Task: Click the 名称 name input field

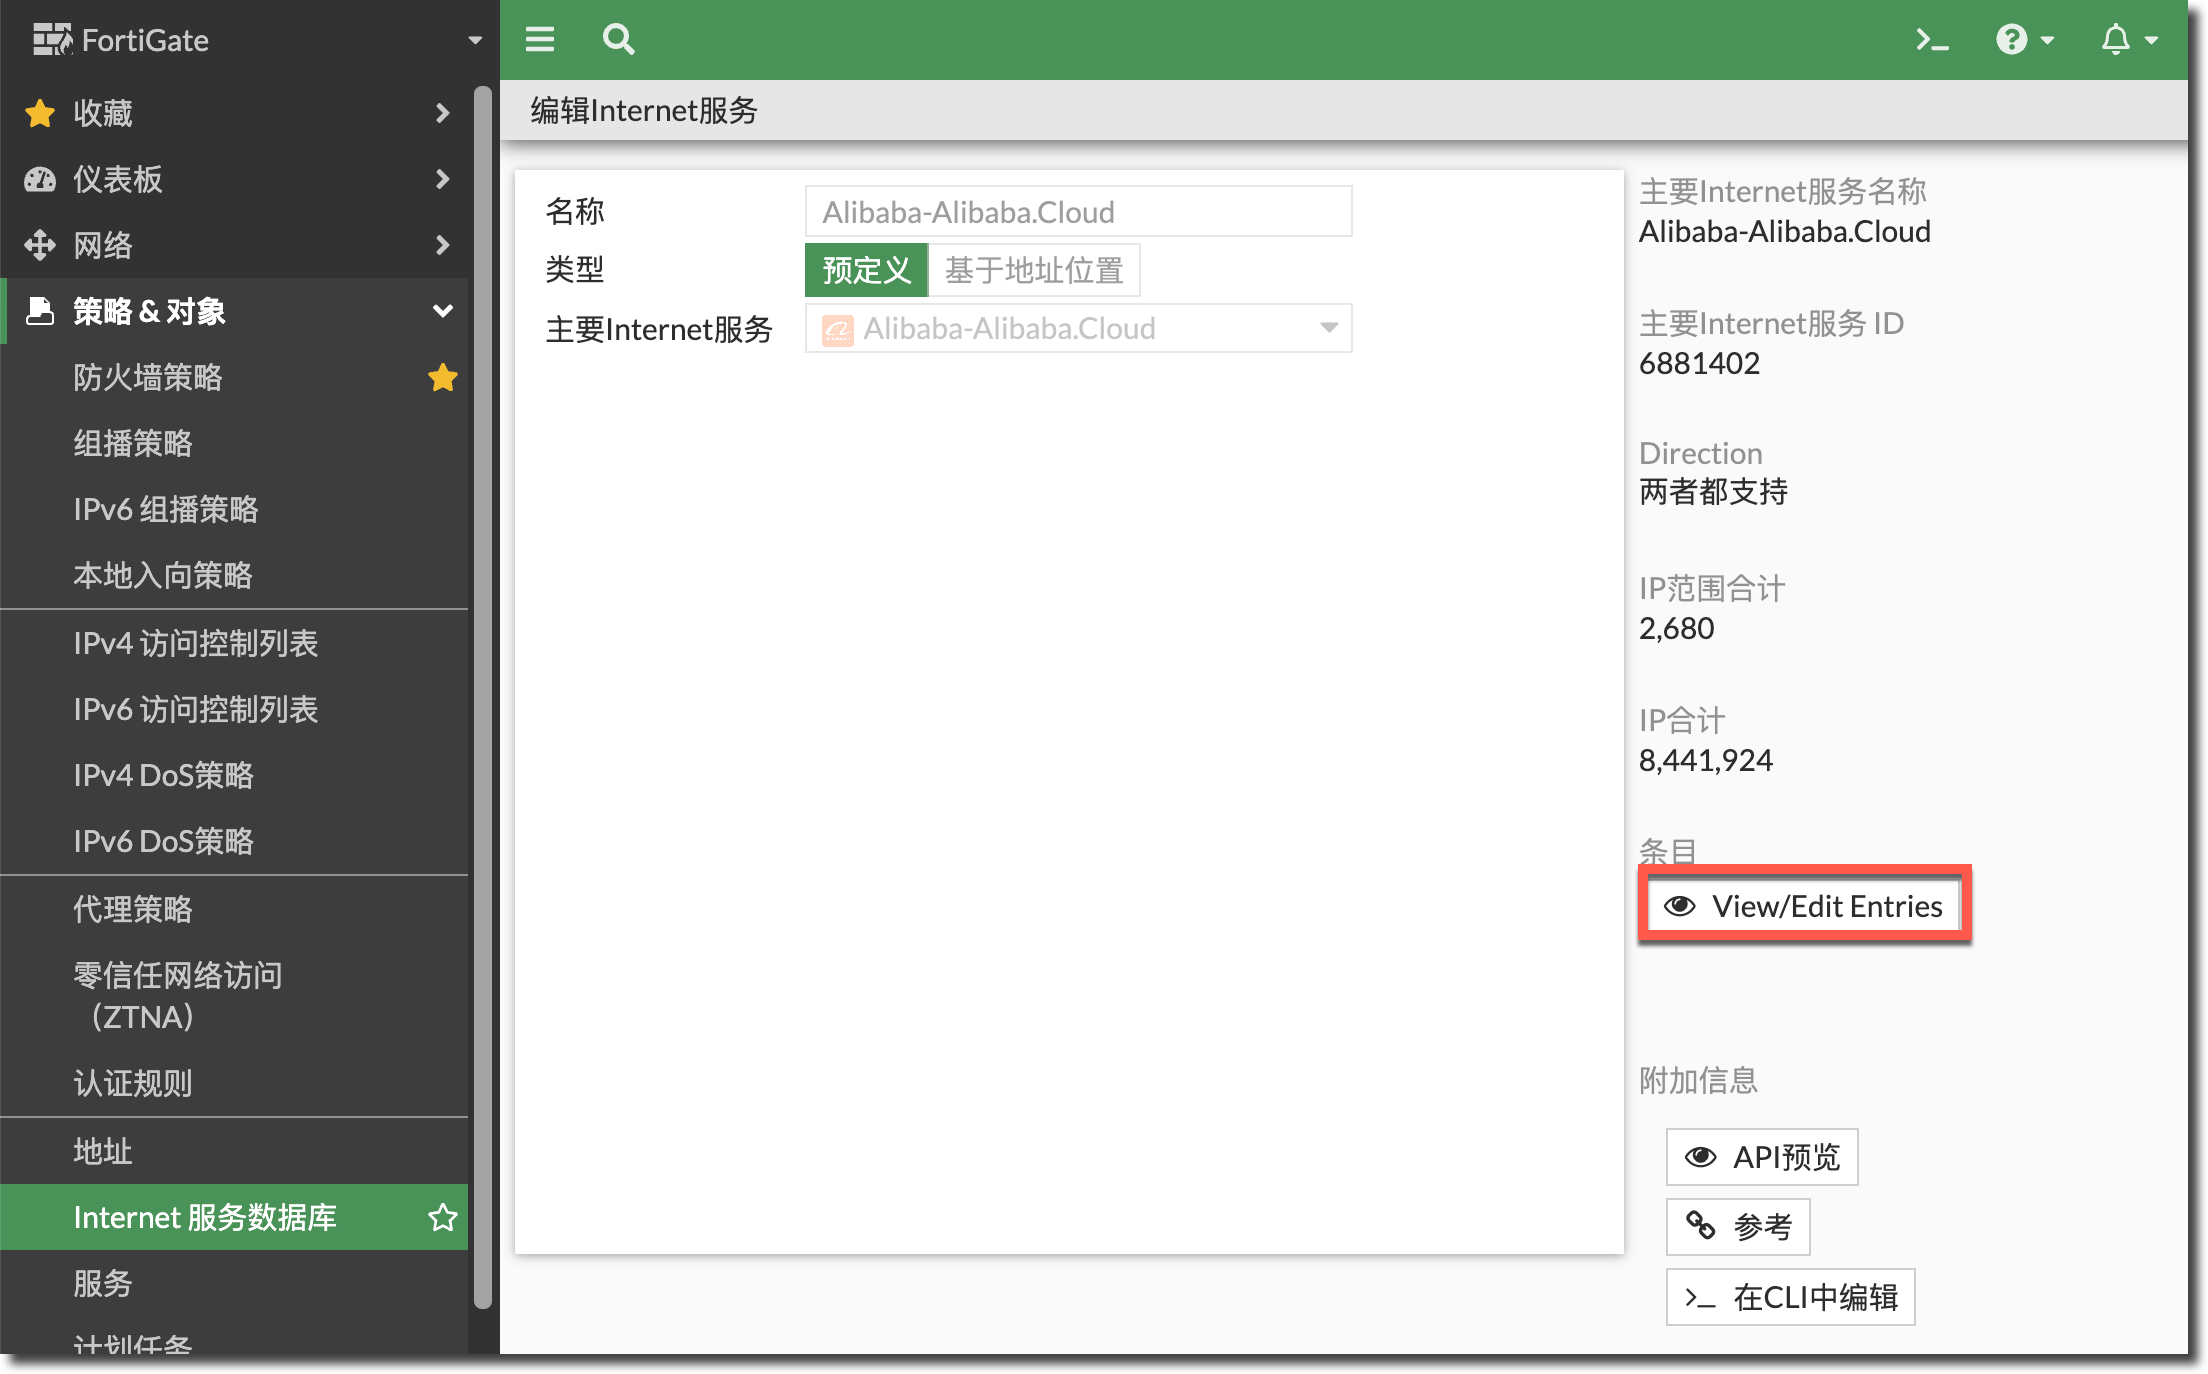Action: click(1078, 212)
